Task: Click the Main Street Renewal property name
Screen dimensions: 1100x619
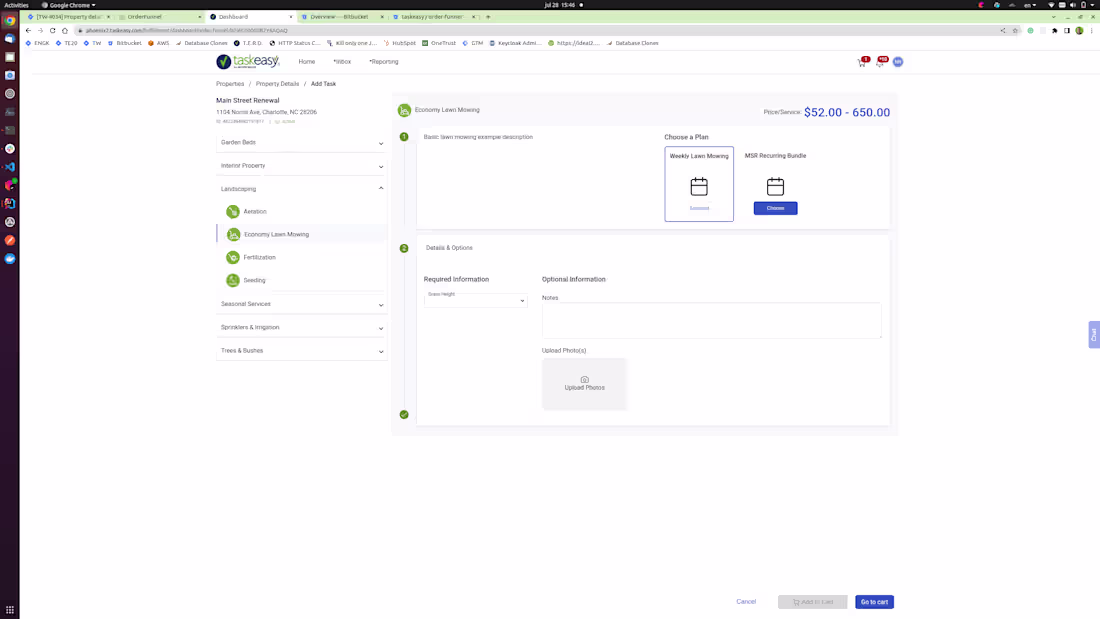Action: 248,100
